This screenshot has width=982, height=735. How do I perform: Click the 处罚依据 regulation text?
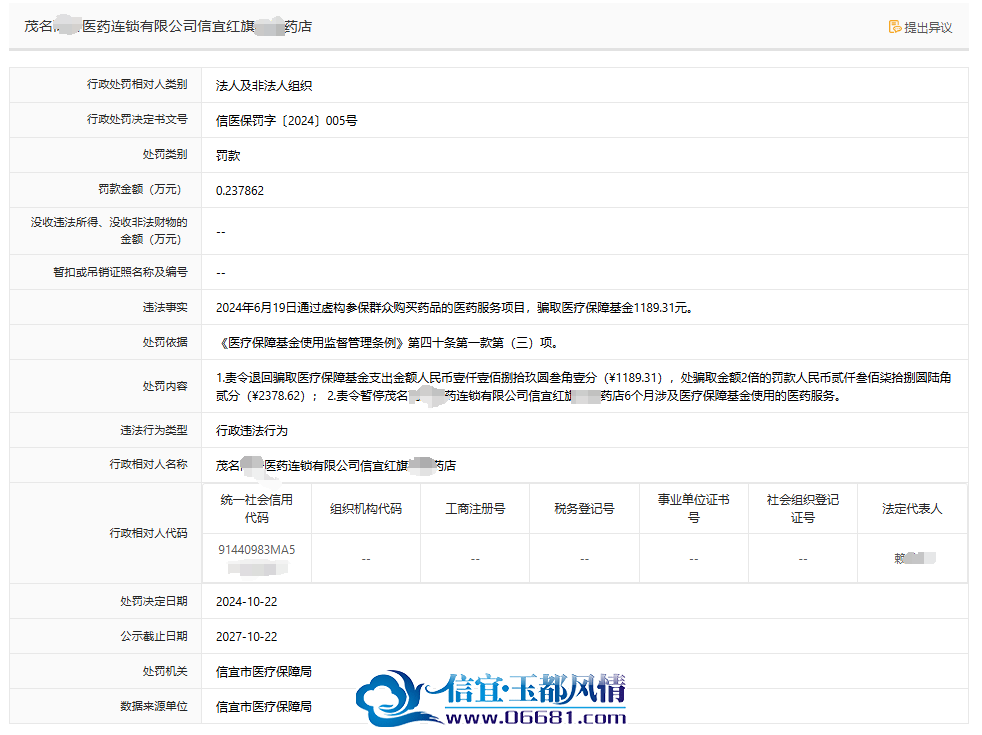[x=388, y=342]
